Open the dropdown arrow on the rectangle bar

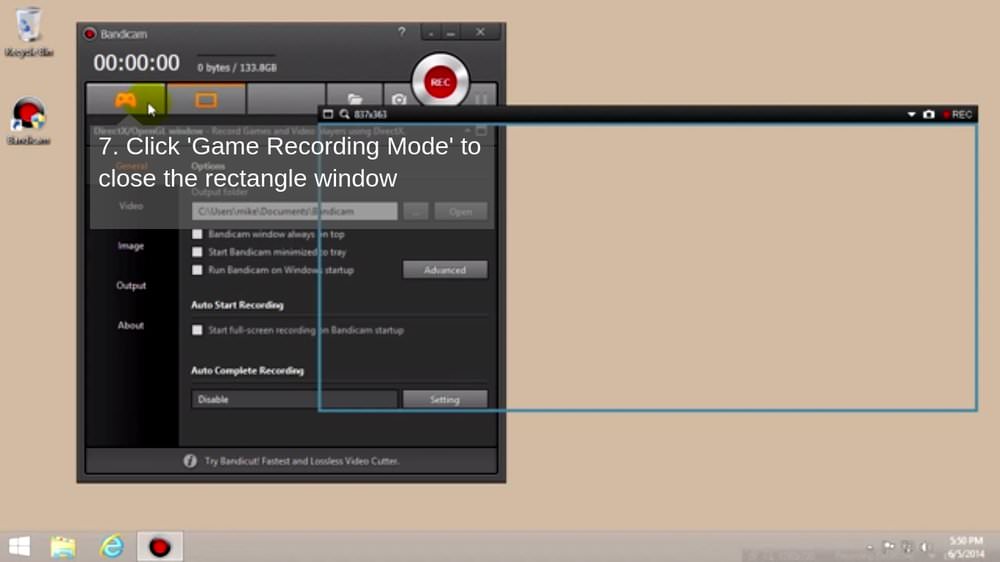tap(911, 114)
